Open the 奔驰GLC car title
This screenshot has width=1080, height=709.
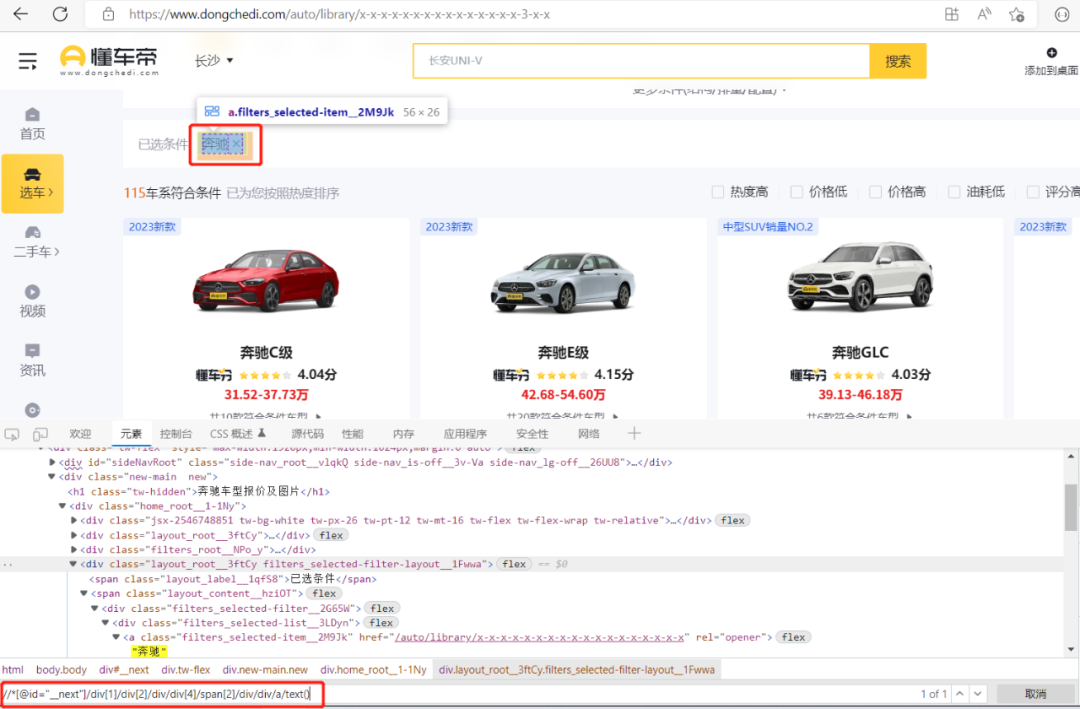(x=860, y=353)
